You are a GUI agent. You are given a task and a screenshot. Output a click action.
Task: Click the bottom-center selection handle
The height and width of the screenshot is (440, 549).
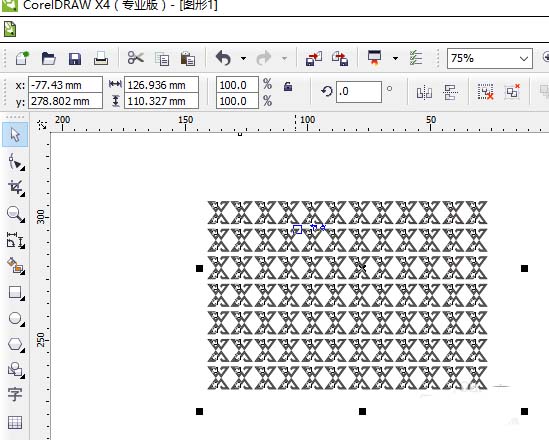pos(362,411)
